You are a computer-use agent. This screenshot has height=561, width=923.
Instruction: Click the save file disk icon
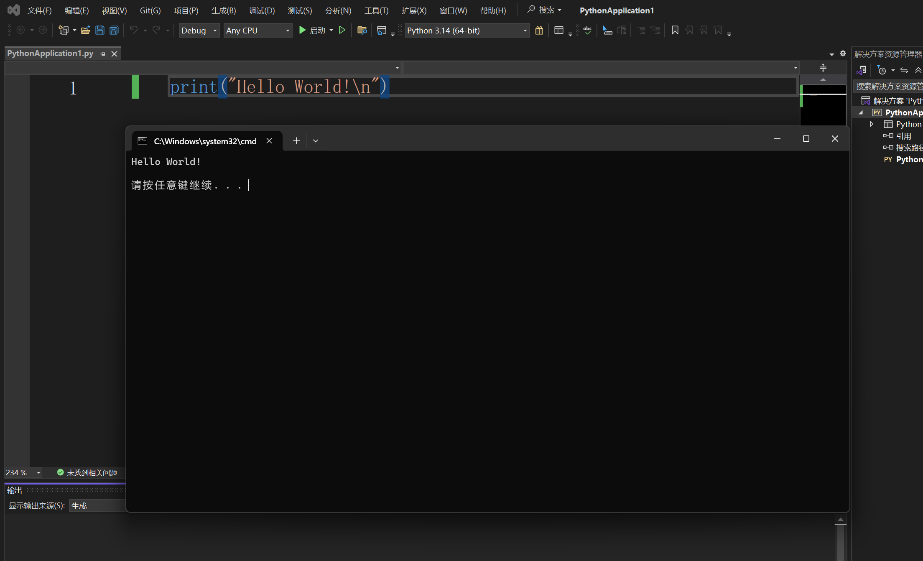tap(99, 30)
